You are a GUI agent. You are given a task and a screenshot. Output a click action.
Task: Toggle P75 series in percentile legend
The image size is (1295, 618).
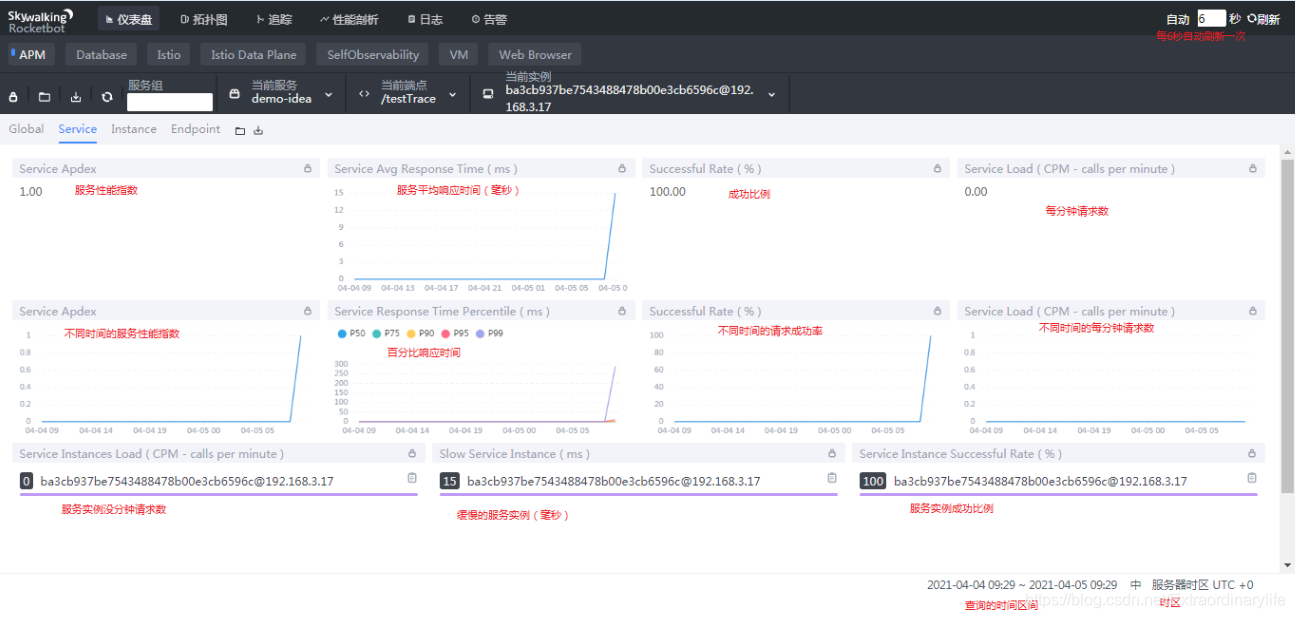[x=385, y=333]
